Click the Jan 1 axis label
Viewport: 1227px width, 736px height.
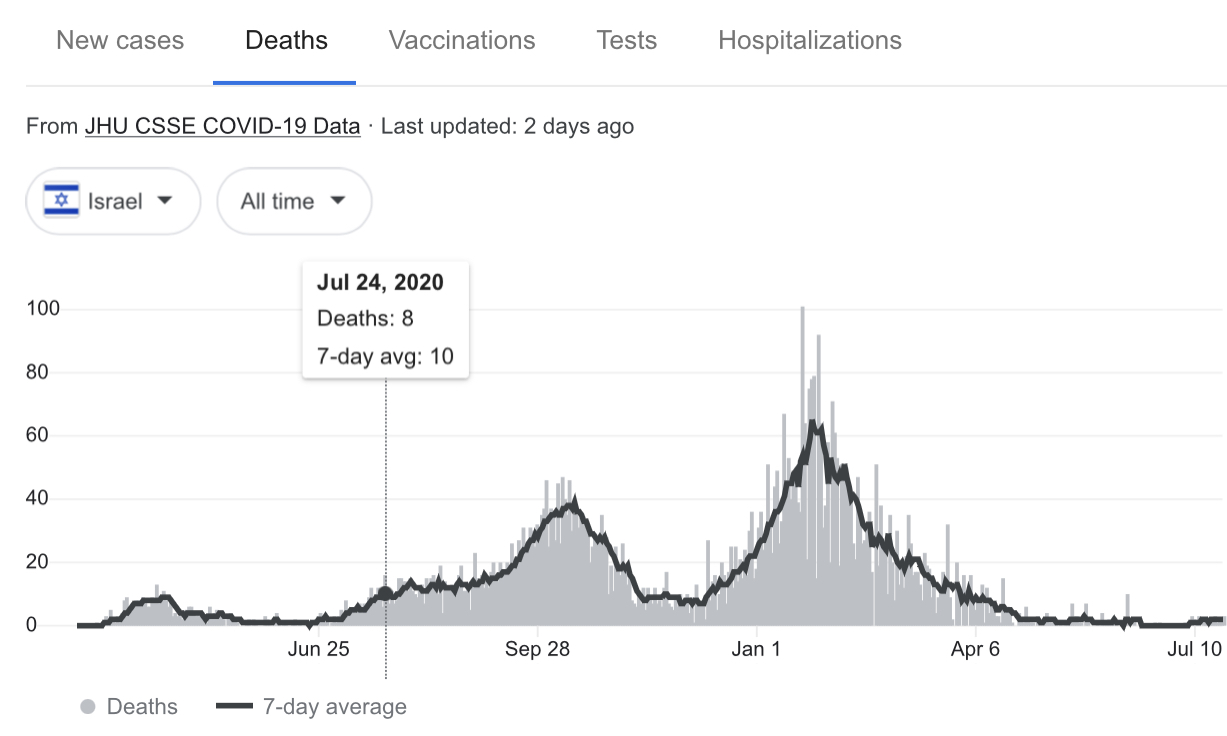point(756,650)
